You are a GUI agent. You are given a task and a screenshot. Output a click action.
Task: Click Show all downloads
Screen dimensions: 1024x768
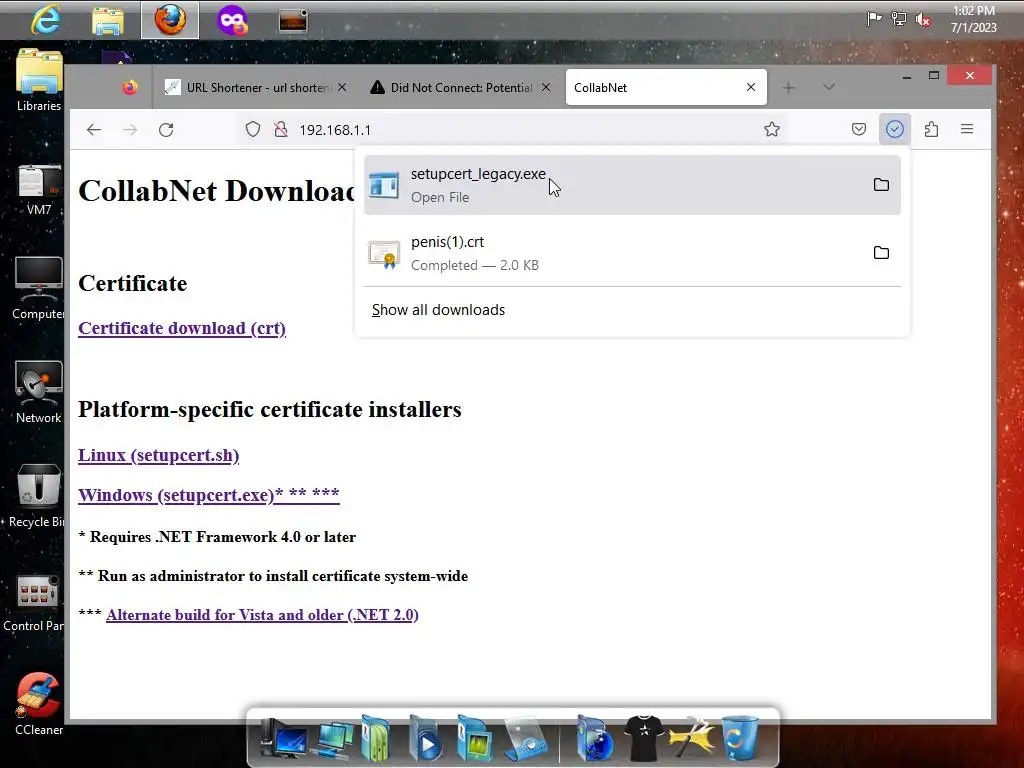(438, 310)
